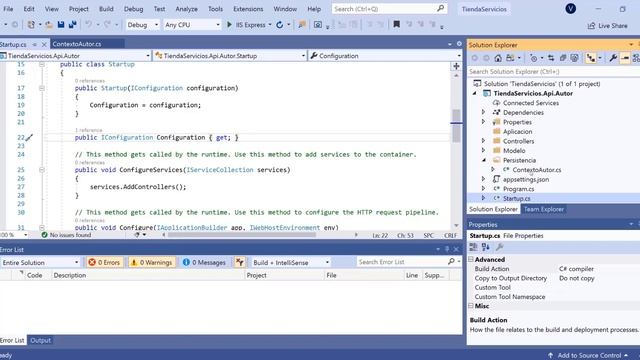
Task: Click the Search Solution Explorer field
Action: (x=553, y=72)
